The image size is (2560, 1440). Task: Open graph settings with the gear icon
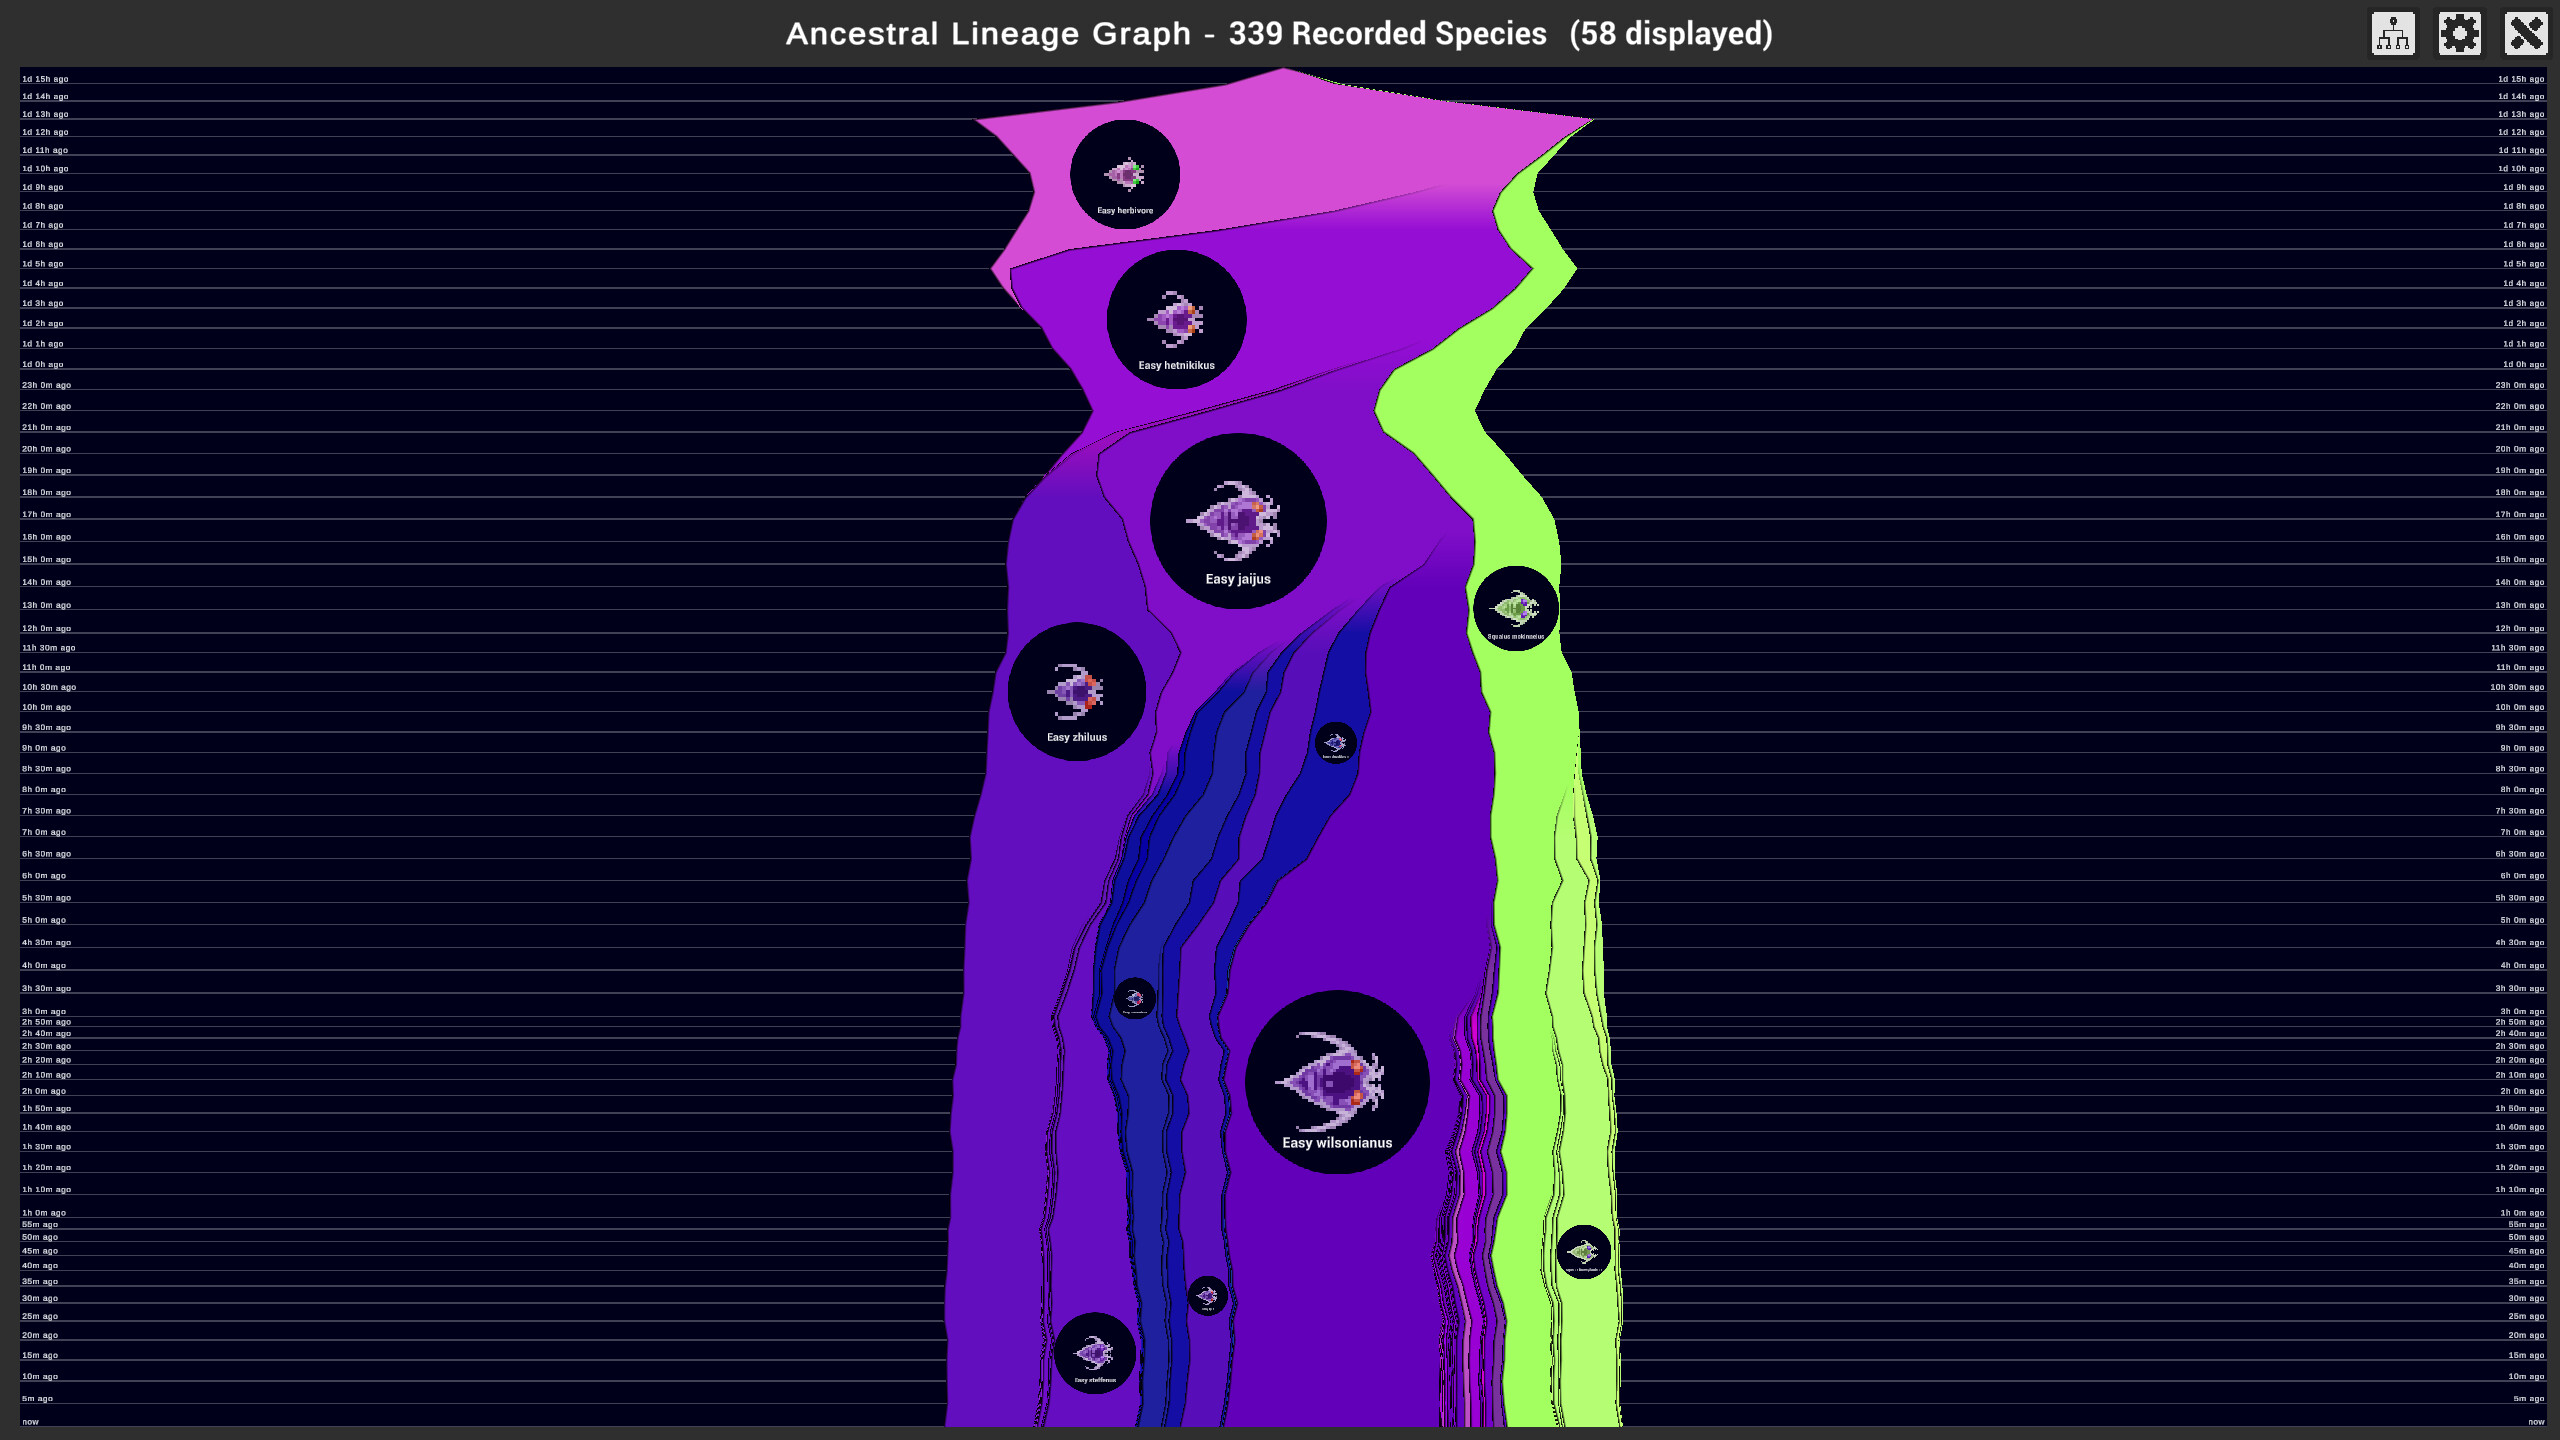click(2459, 33)
